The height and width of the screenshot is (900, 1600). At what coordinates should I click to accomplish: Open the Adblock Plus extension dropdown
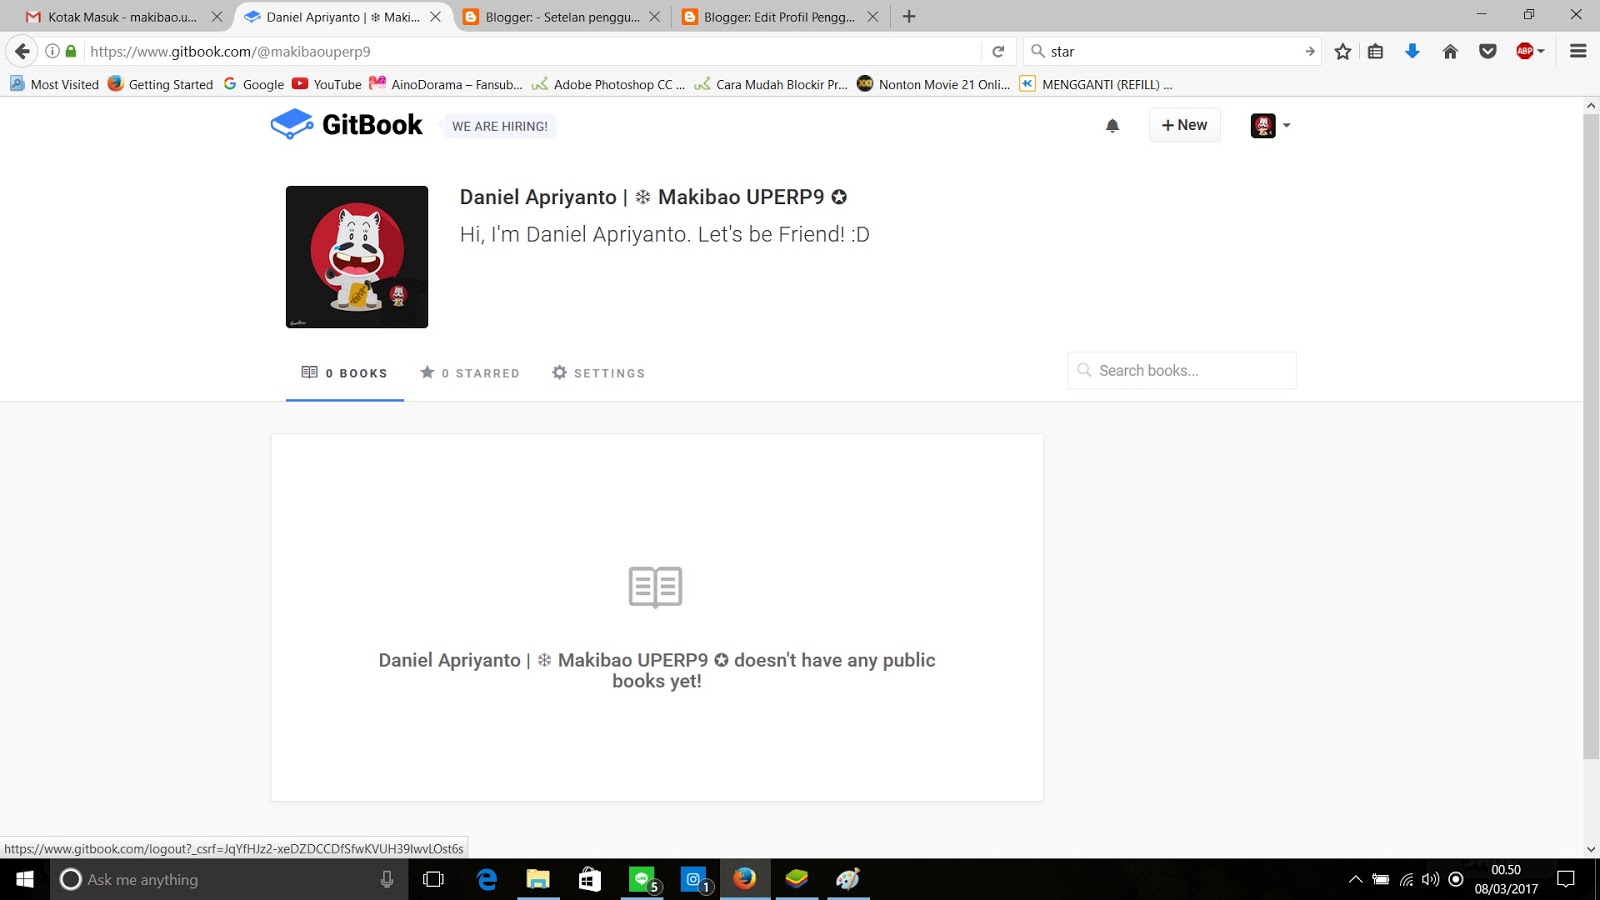[x=1530, y=51]
